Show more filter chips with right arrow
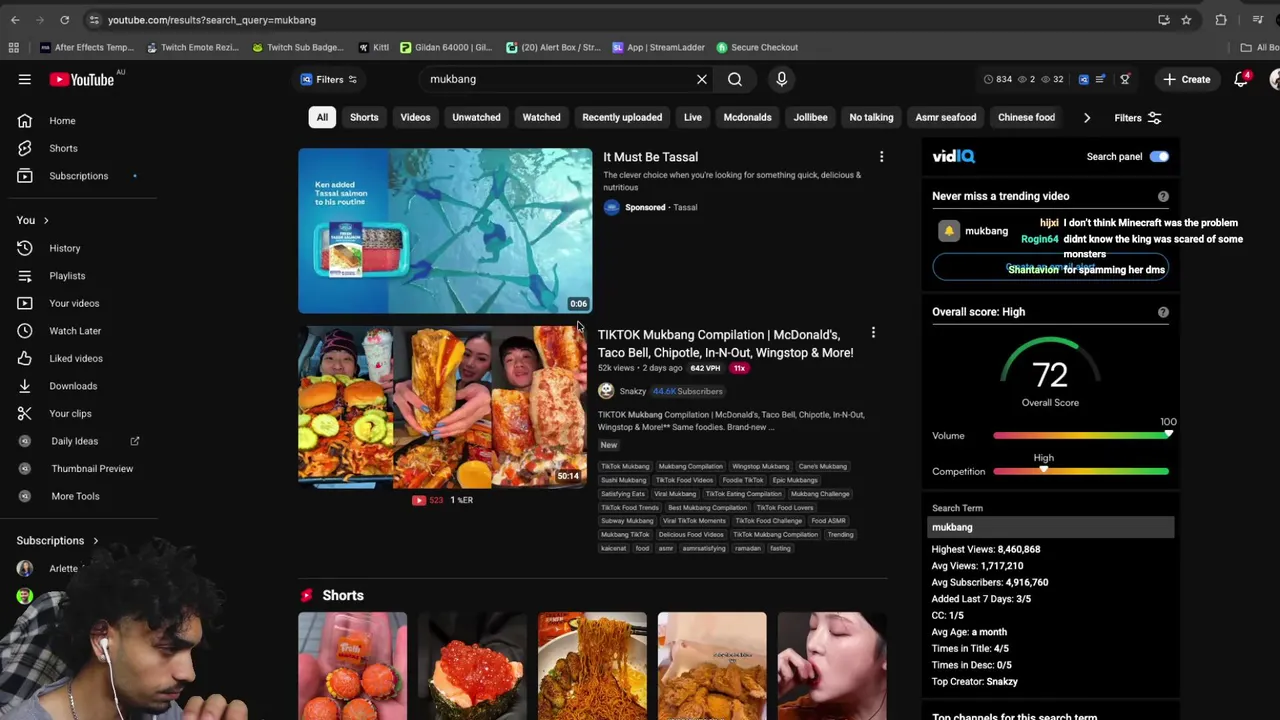The height and width of the screenshot is (720, 1280). 1087,118
